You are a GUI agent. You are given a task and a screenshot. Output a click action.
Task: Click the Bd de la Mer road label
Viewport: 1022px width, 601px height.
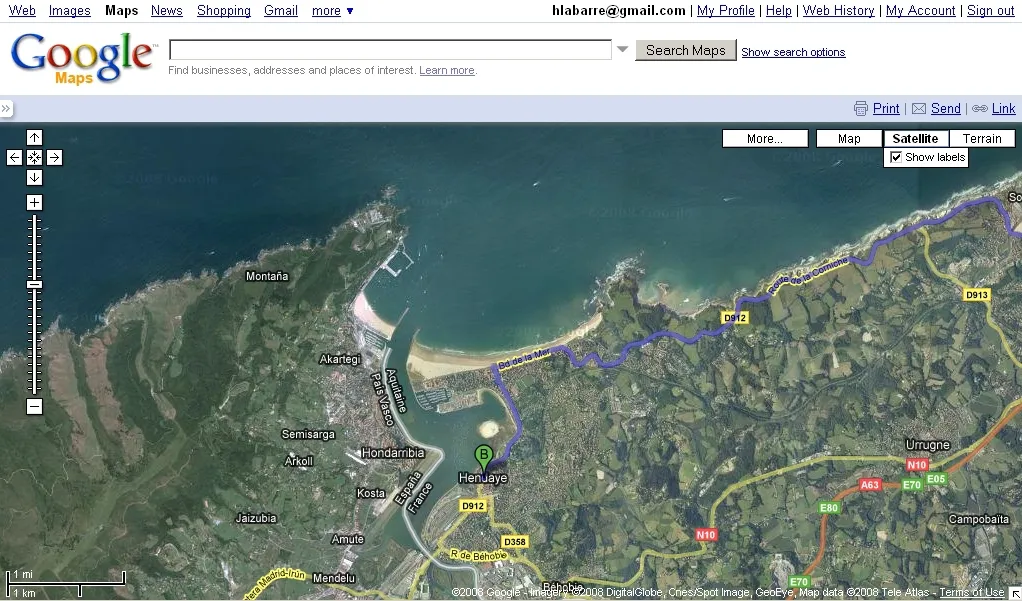point(524,359)
